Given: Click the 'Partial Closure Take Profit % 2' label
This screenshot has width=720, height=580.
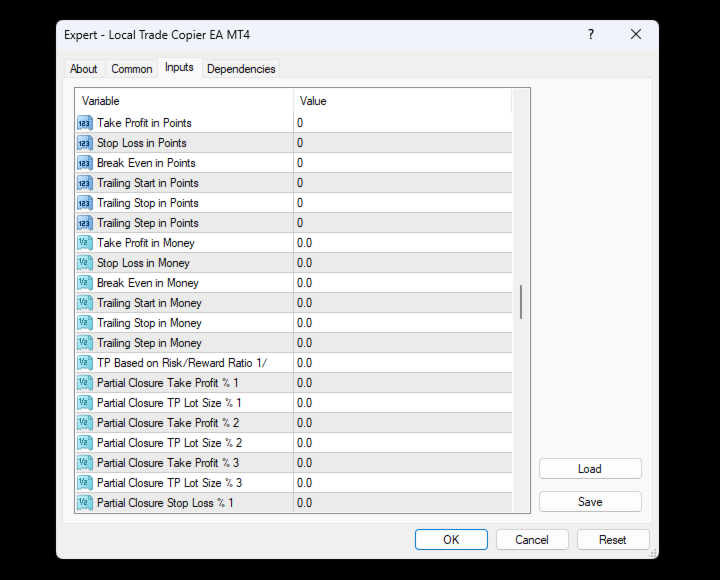Looking at the screenshot, I should (168, 423).
